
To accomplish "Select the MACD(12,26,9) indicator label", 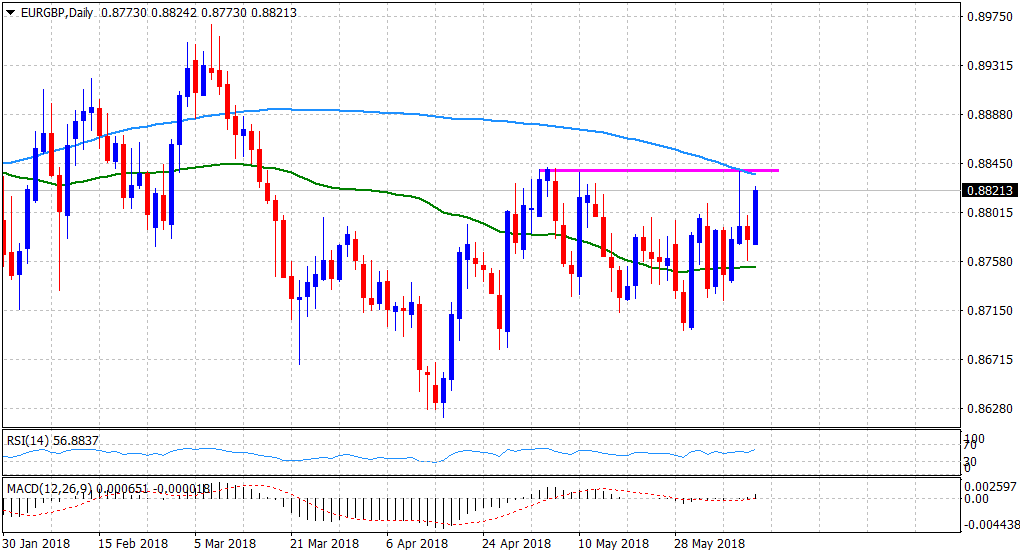I will 50,487.
